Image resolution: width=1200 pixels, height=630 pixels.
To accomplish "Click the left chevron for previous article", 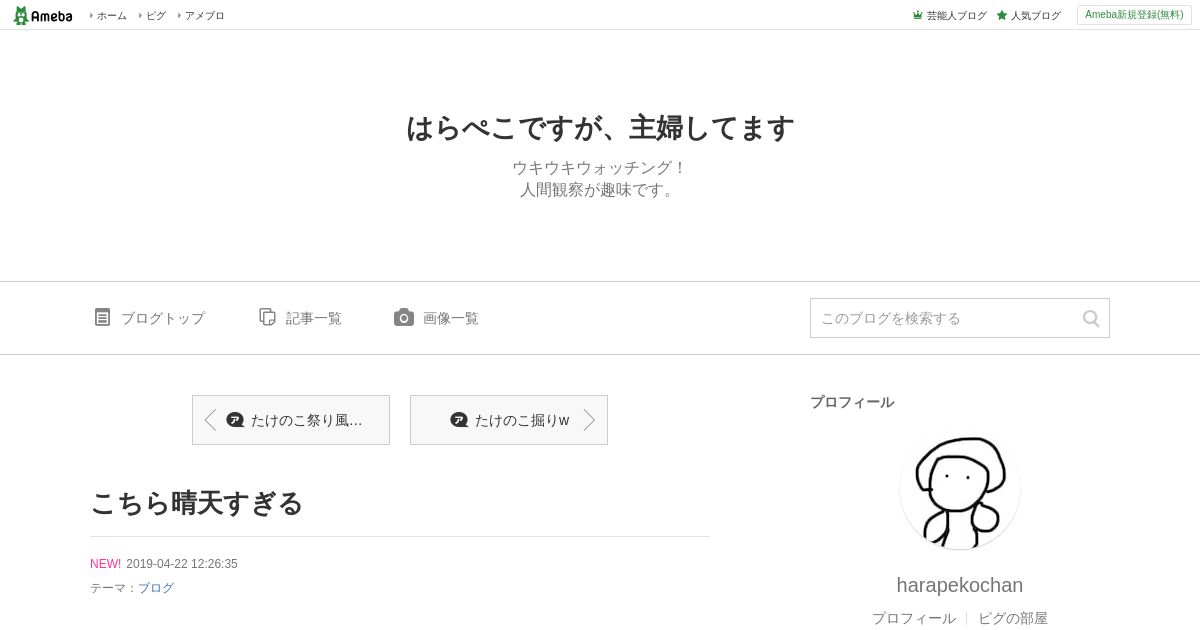I will [210, 420].
